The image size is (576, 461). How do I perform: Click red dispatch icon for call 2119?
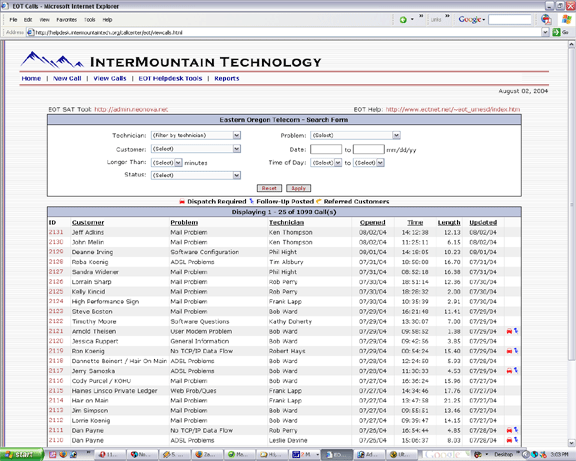[509, 351]
